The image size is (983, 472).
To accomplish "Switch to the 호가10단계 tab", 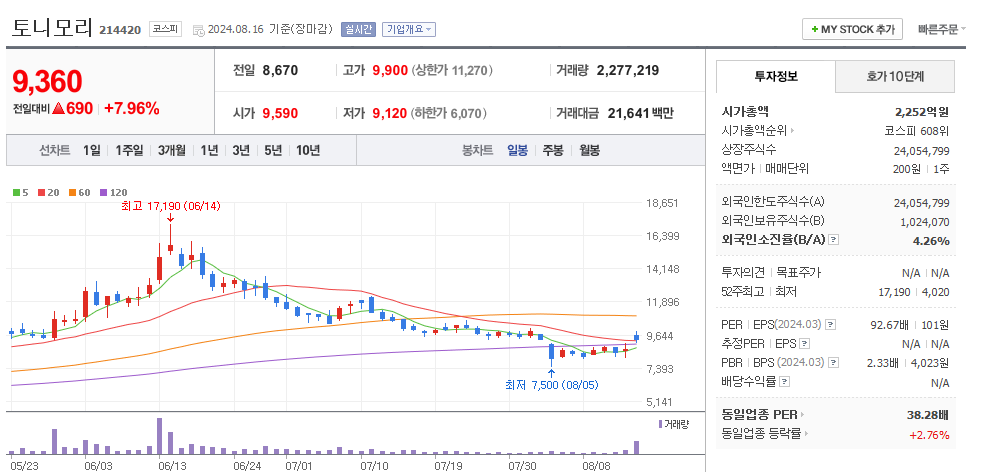I will click(895, 76).
